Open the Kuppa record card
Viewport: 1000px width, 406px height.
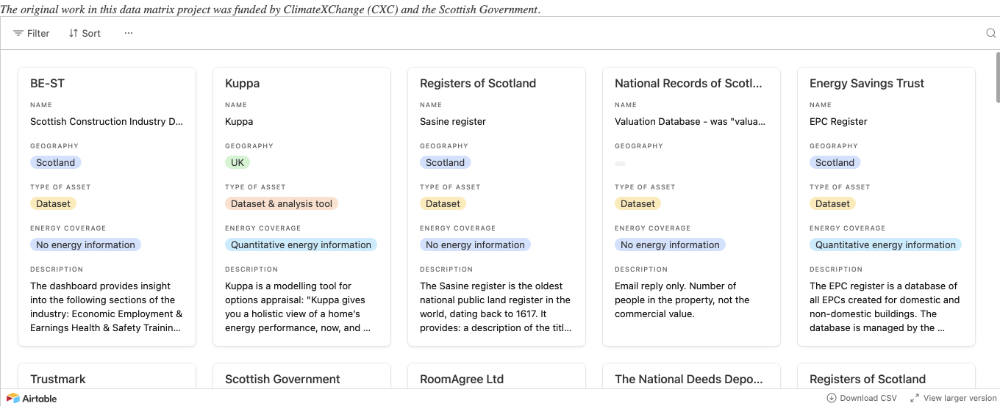[301, 84]
